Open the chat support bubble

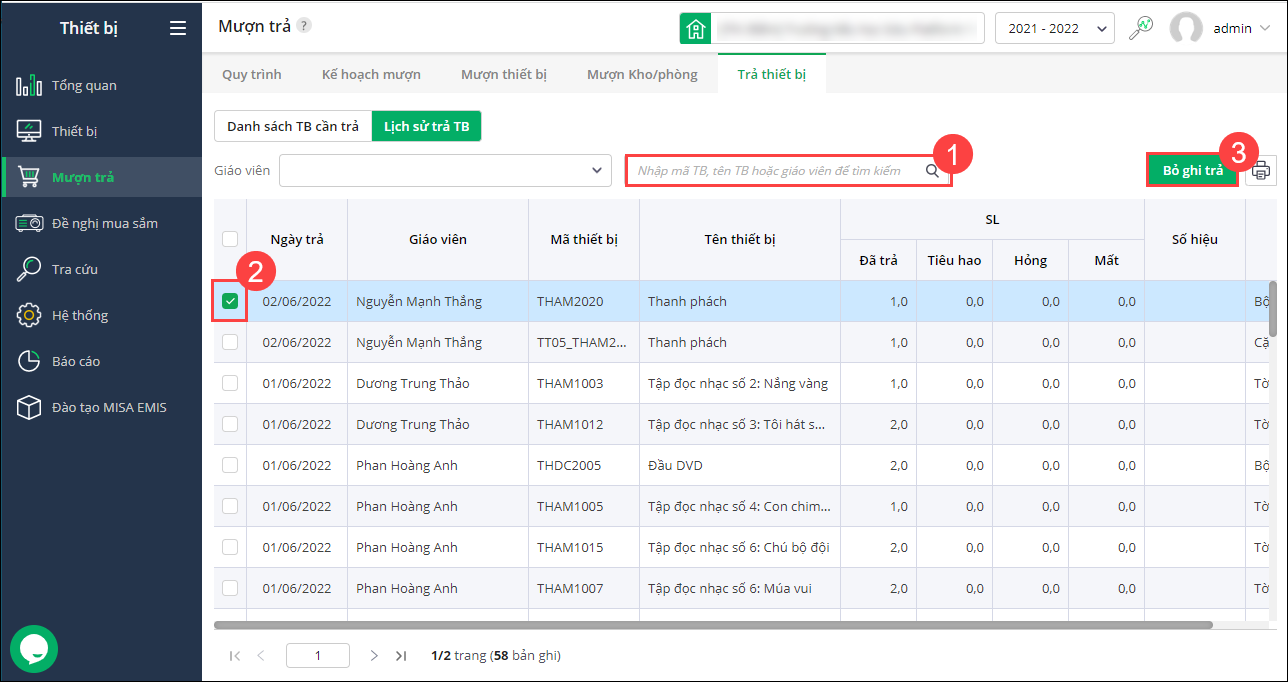coord(34,649)
